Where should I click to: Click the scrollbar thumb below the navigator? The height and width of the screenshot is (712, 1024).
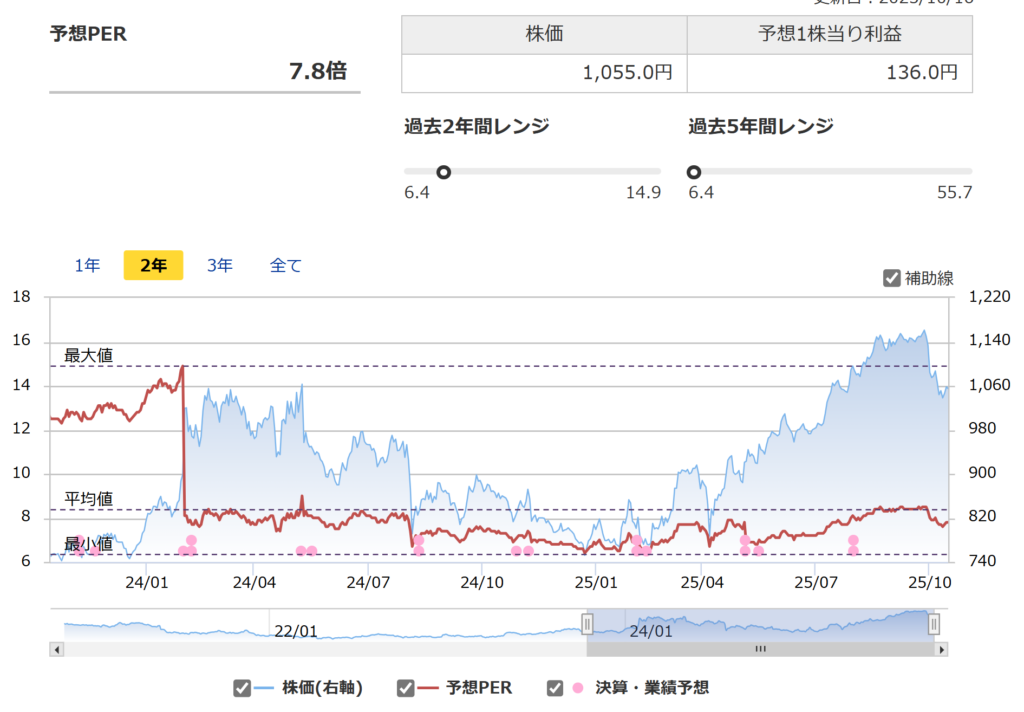[x=760, y=649]
